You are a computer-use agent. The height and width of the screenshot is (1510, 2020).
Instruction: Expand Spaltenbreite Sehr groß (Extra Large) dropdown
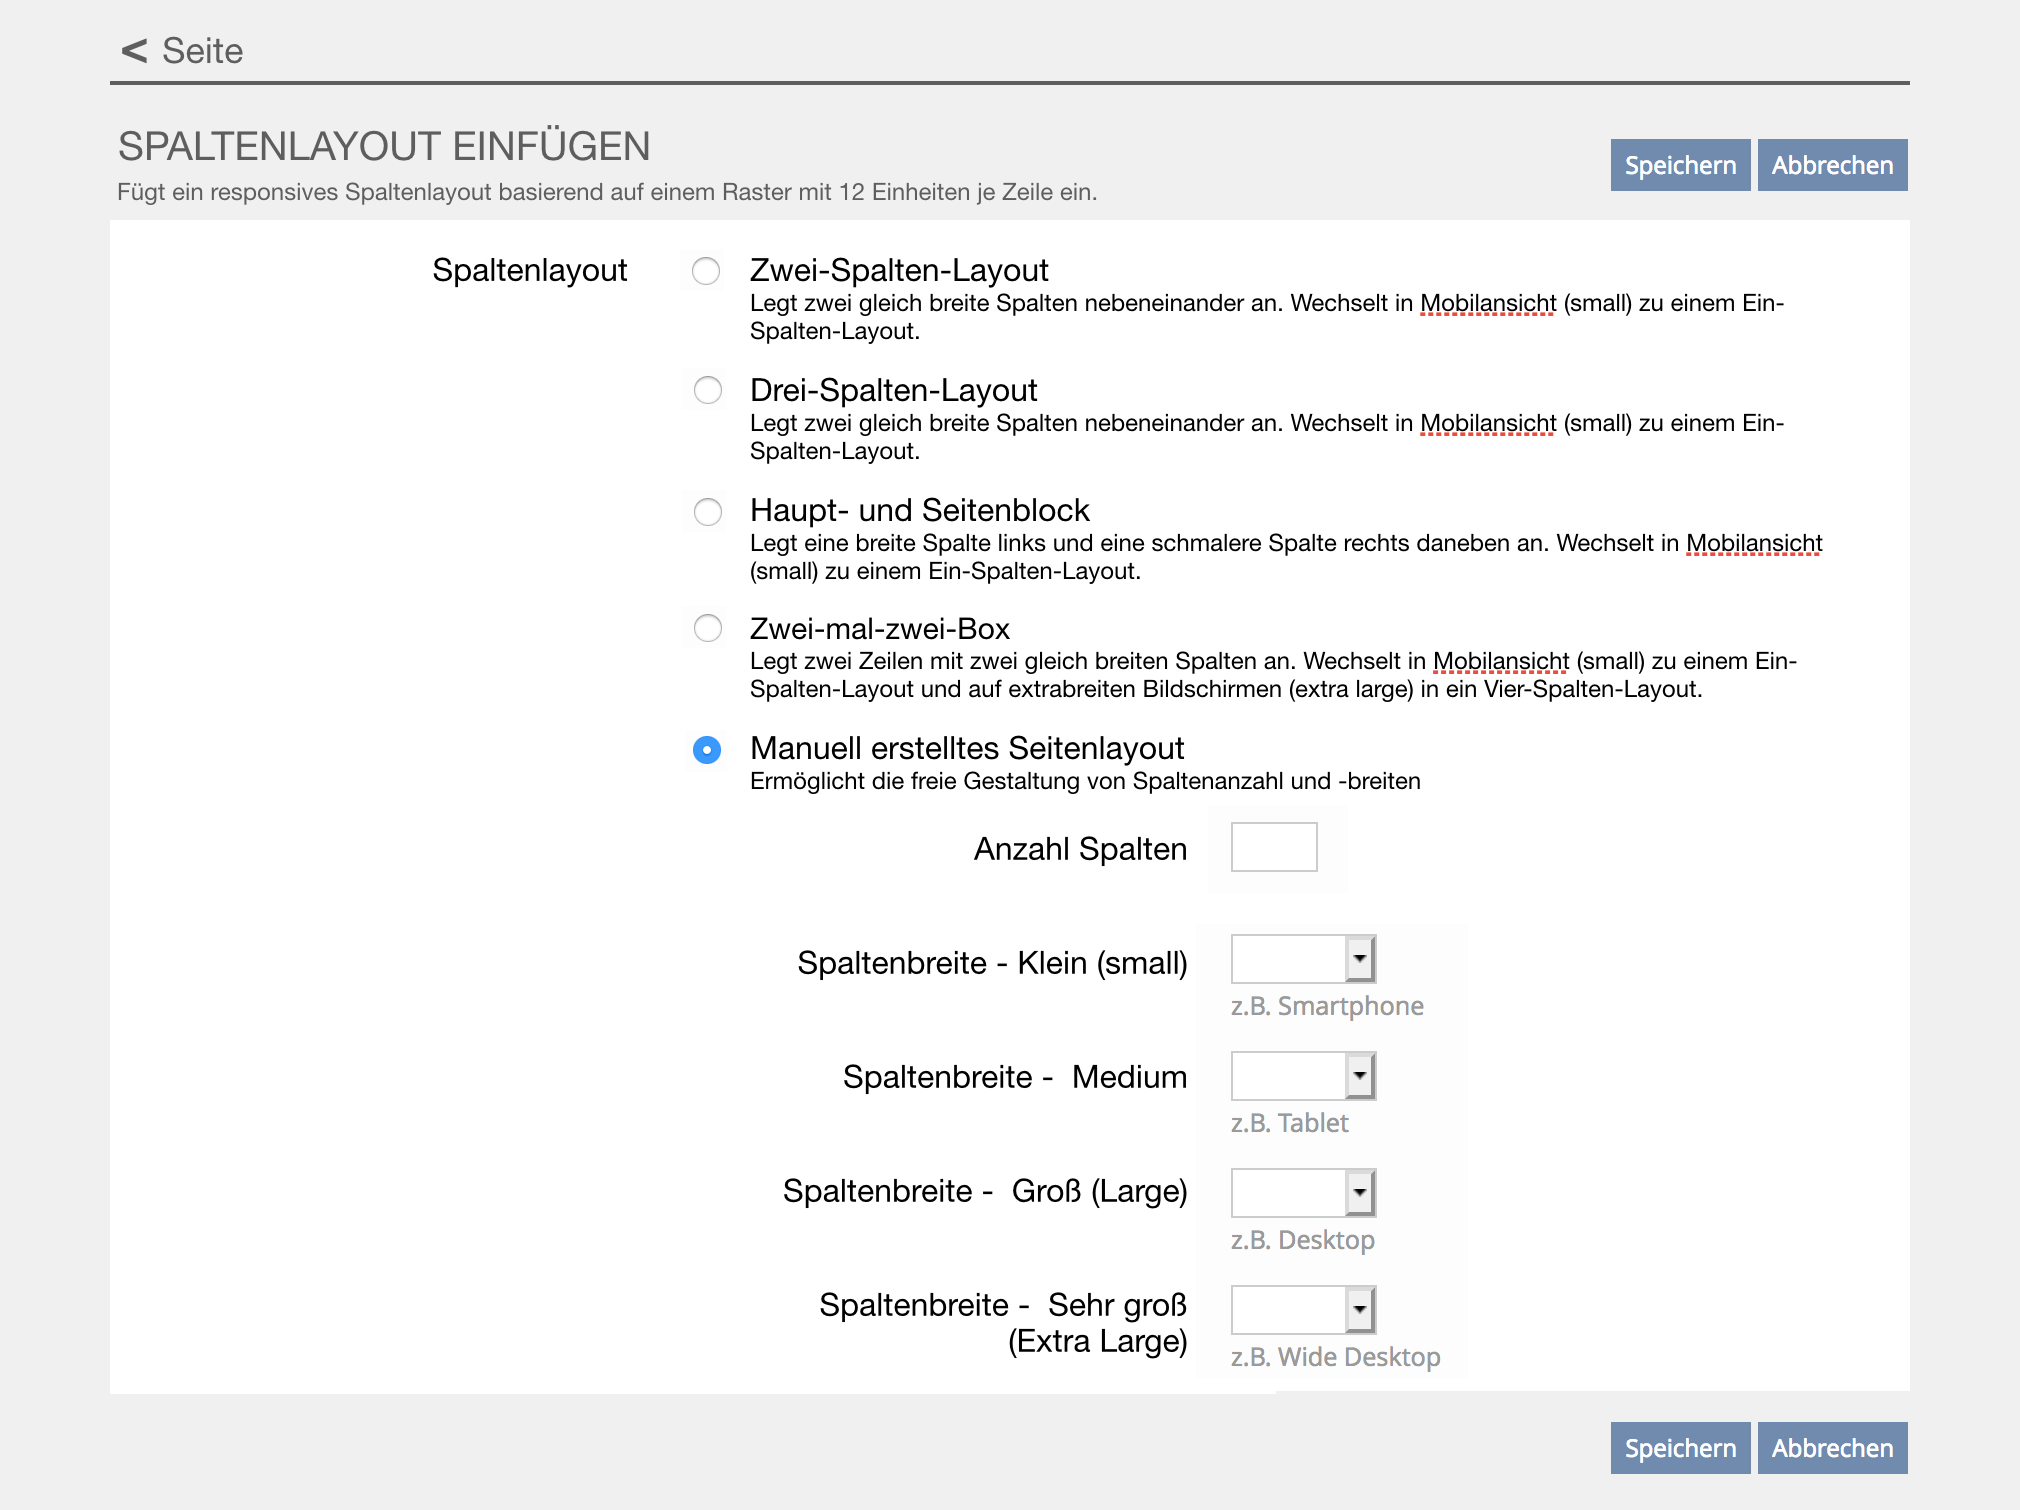(1303, 1310)
